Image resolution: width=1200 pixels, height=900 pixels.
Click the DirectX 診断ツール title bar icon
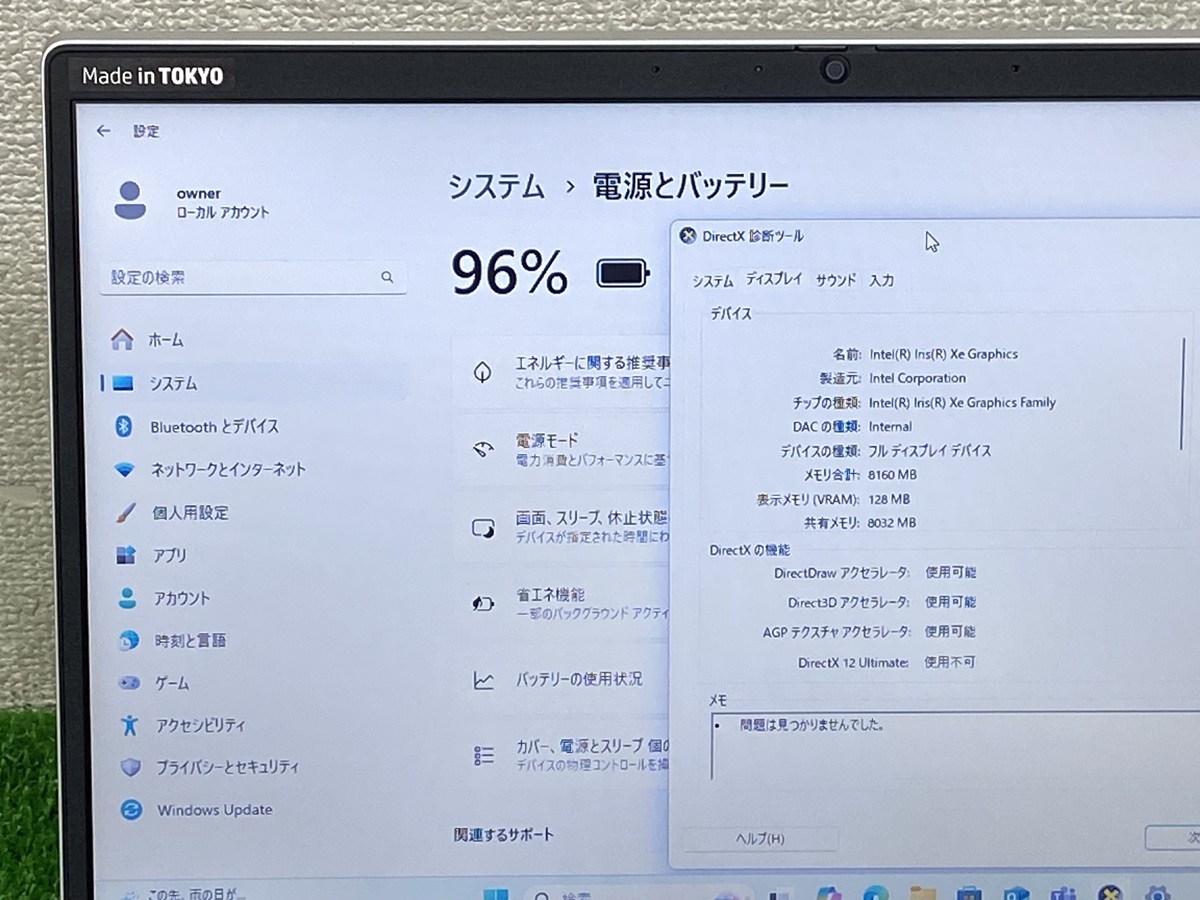688,236
